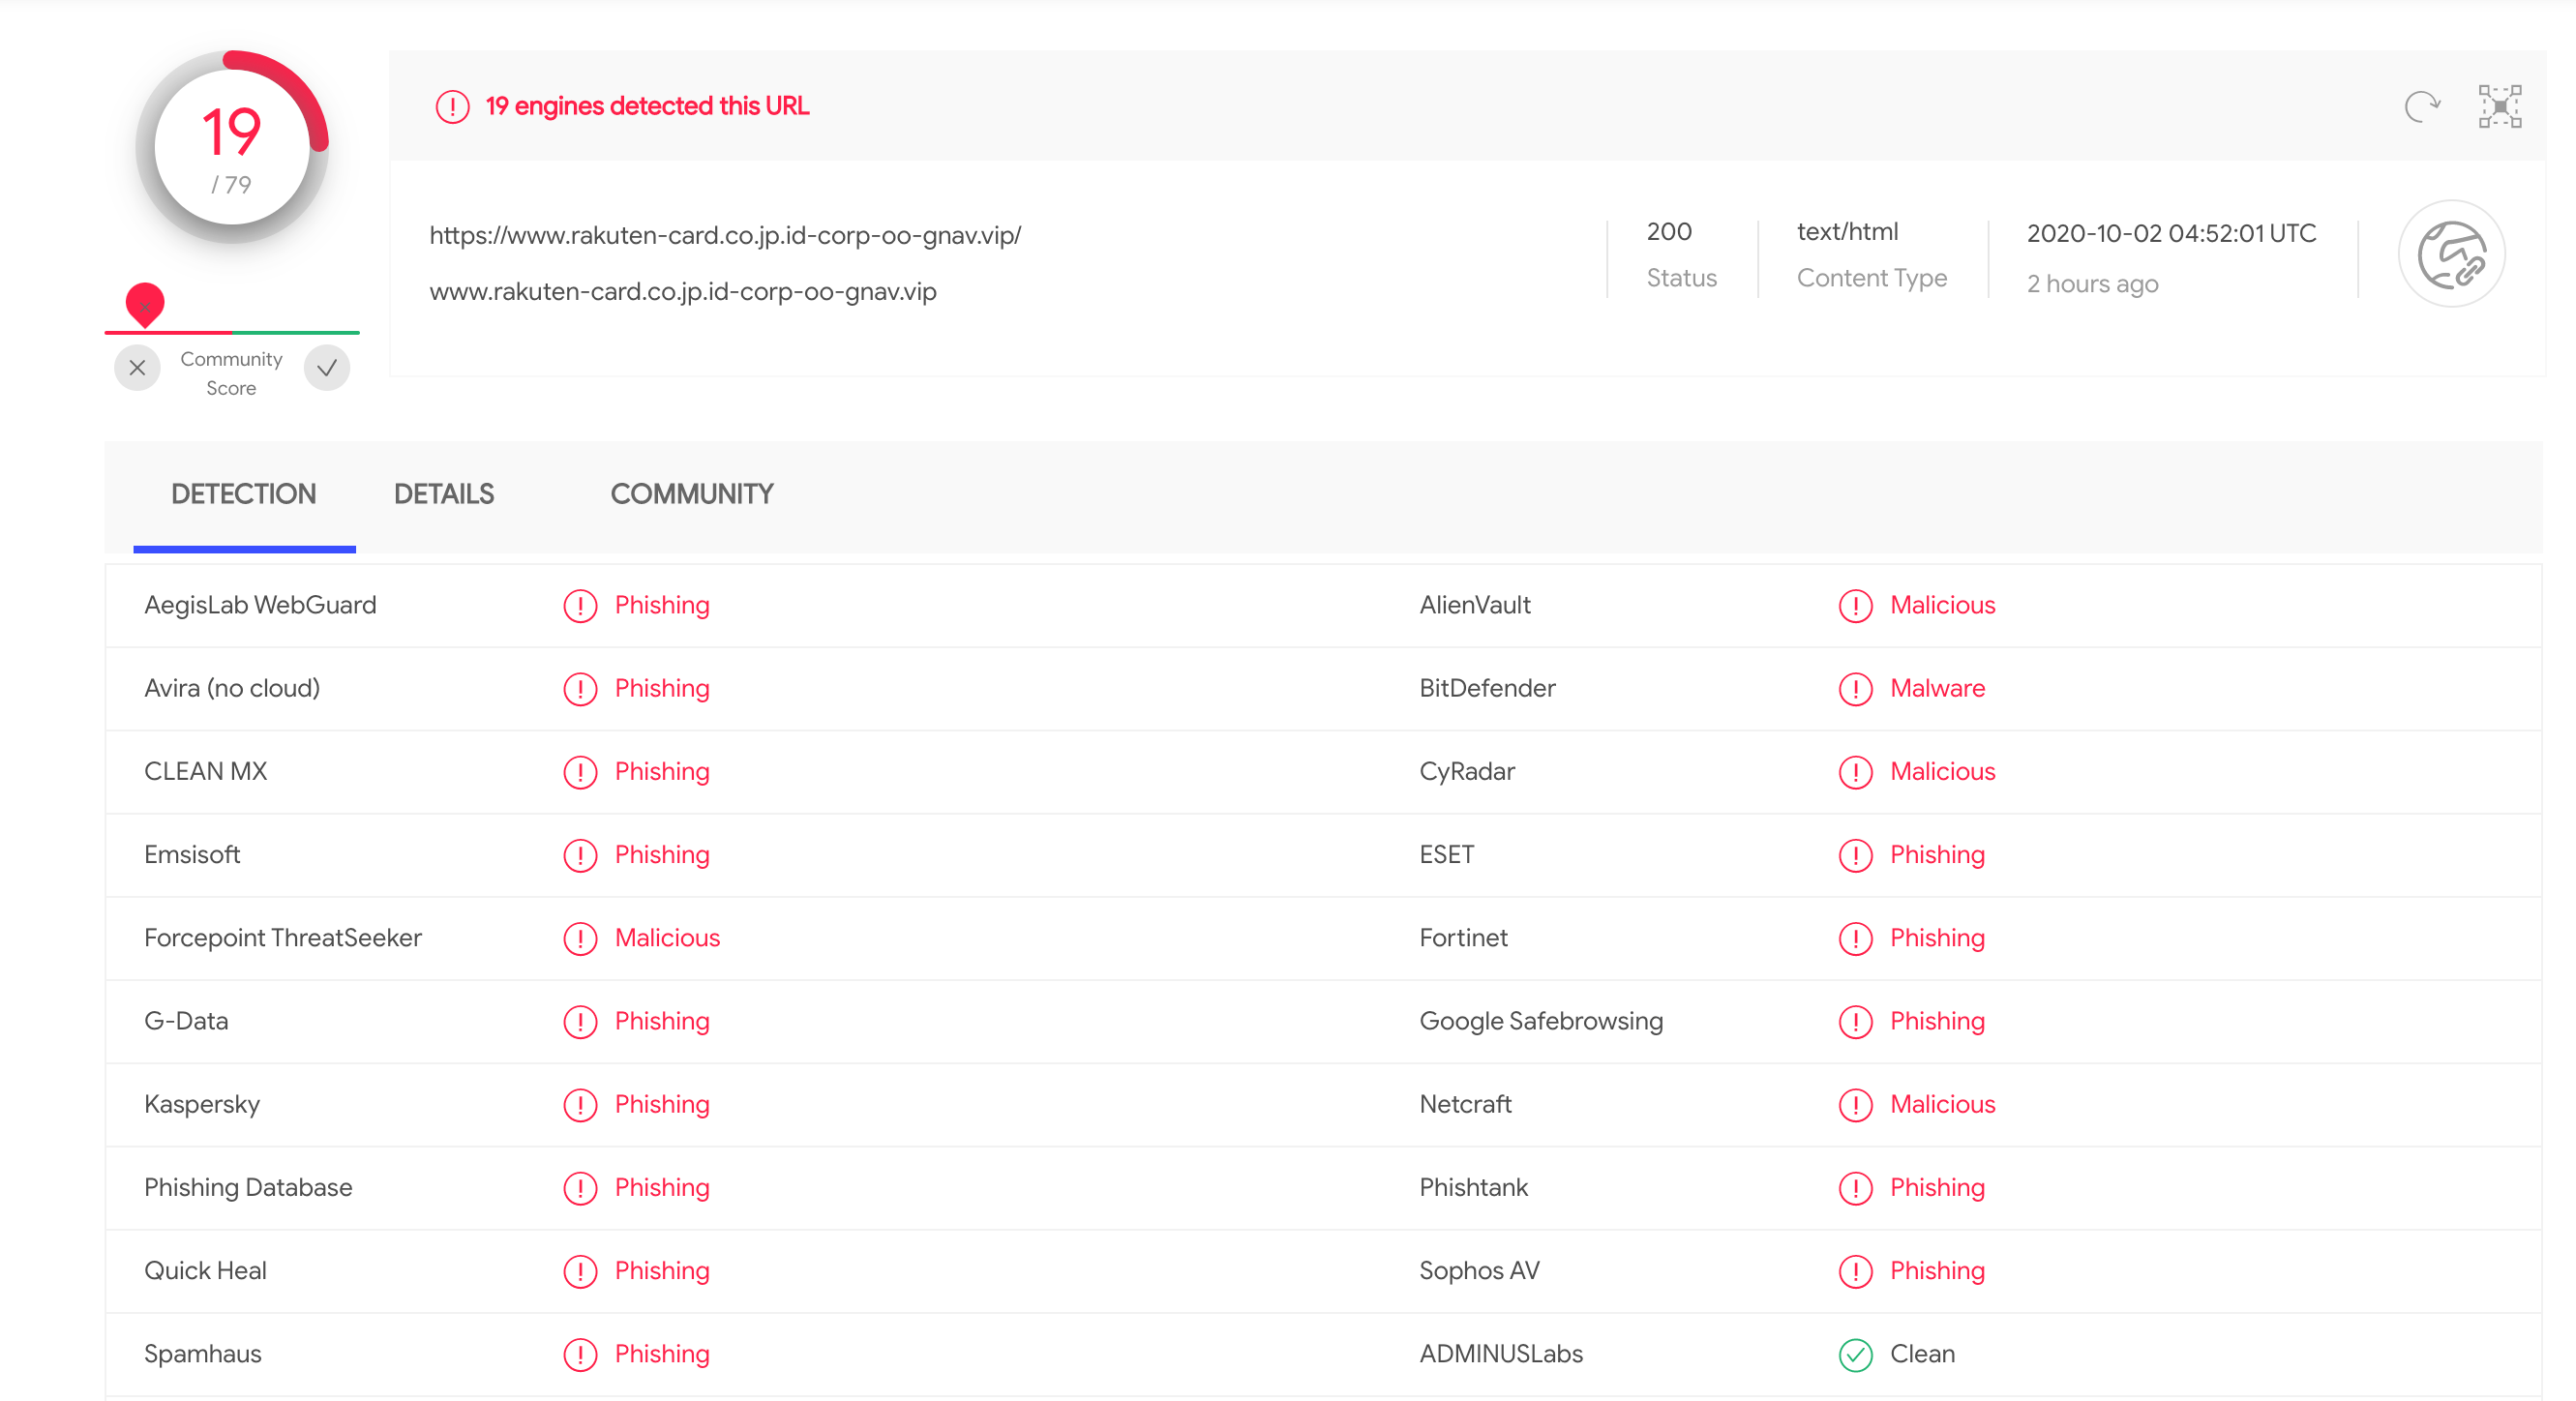Click the Forcepoint ThreatSeeker 'Malicious' label
The height and width of the screenshot is (1401, 2576).
(x=667, y=938)
